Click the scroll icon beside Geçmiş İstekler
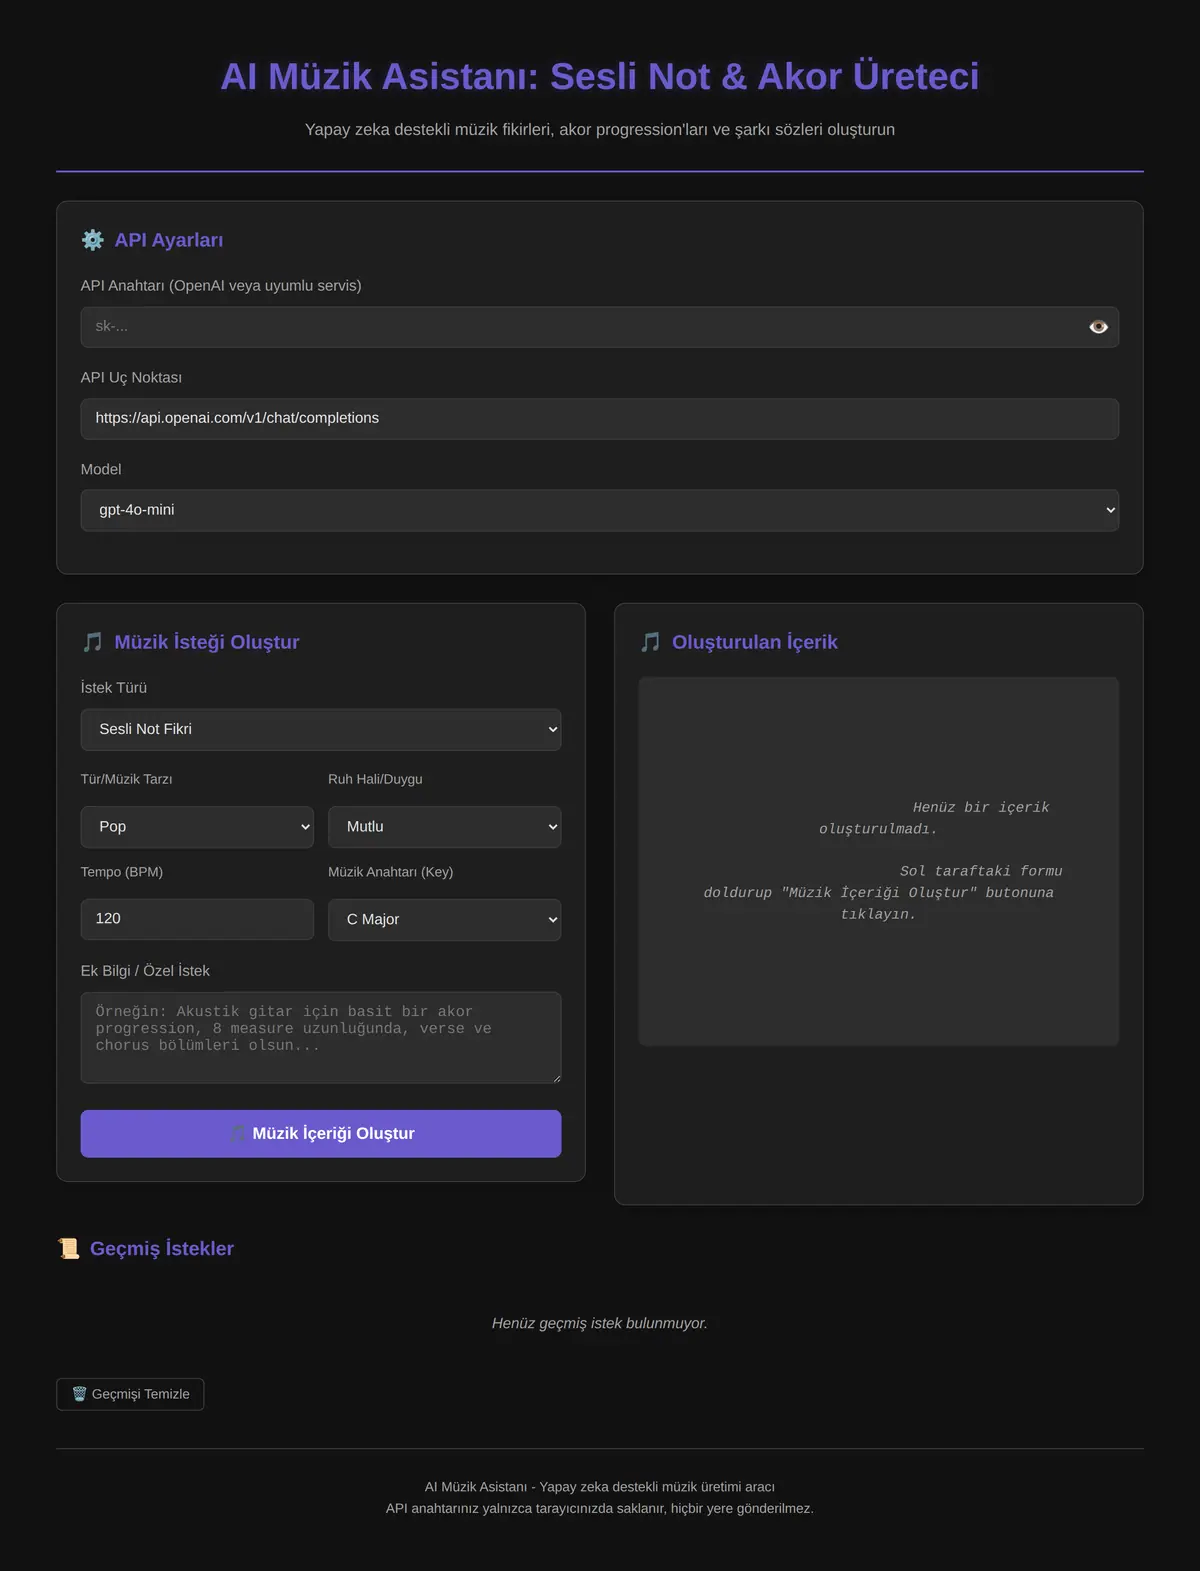This screenshot has width=1200, height=1571. point(69,1248)
